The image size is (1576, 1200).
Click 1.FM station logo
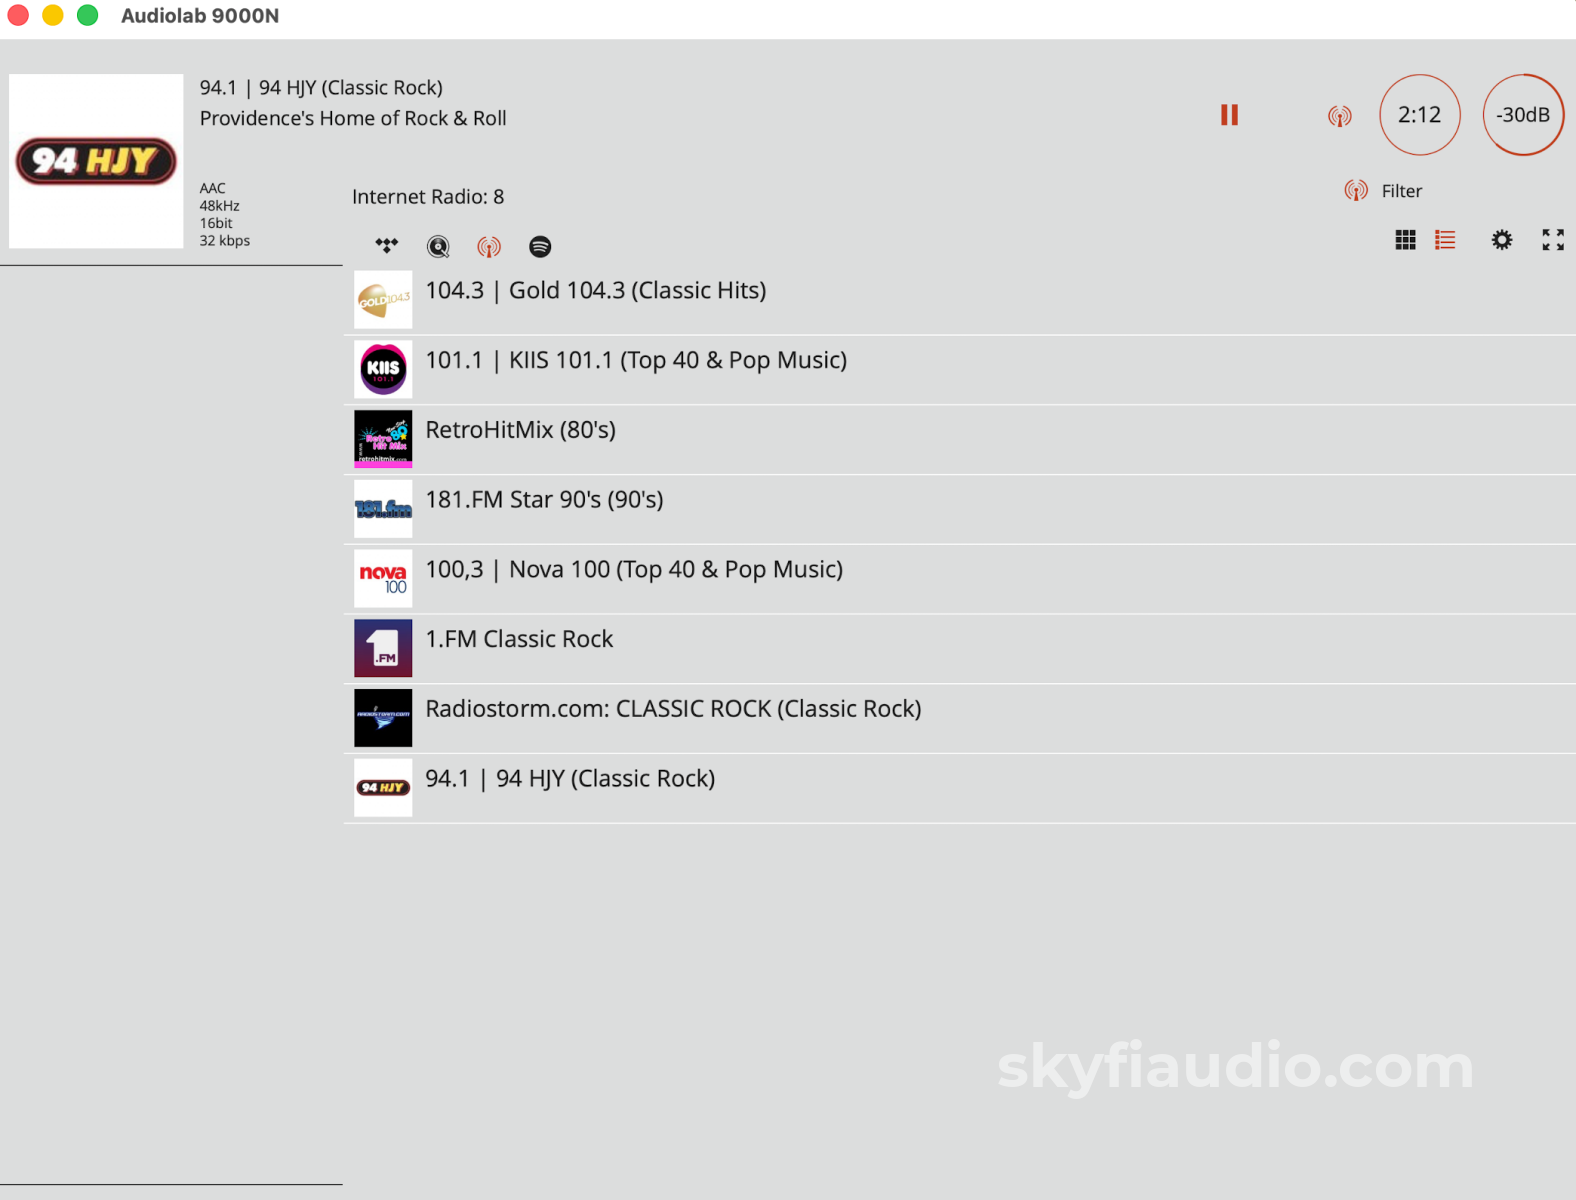pos(383,648)
